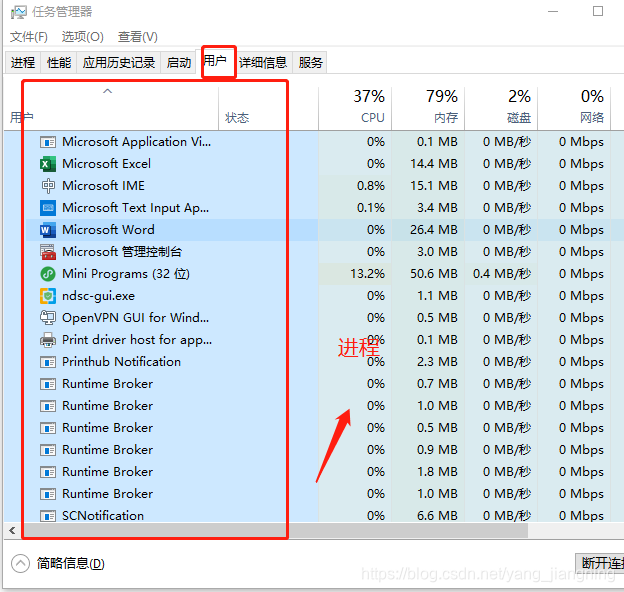Screen dimensions: 624x592
Task: Minimize the Task Manager window
Action: click(553, 12)
